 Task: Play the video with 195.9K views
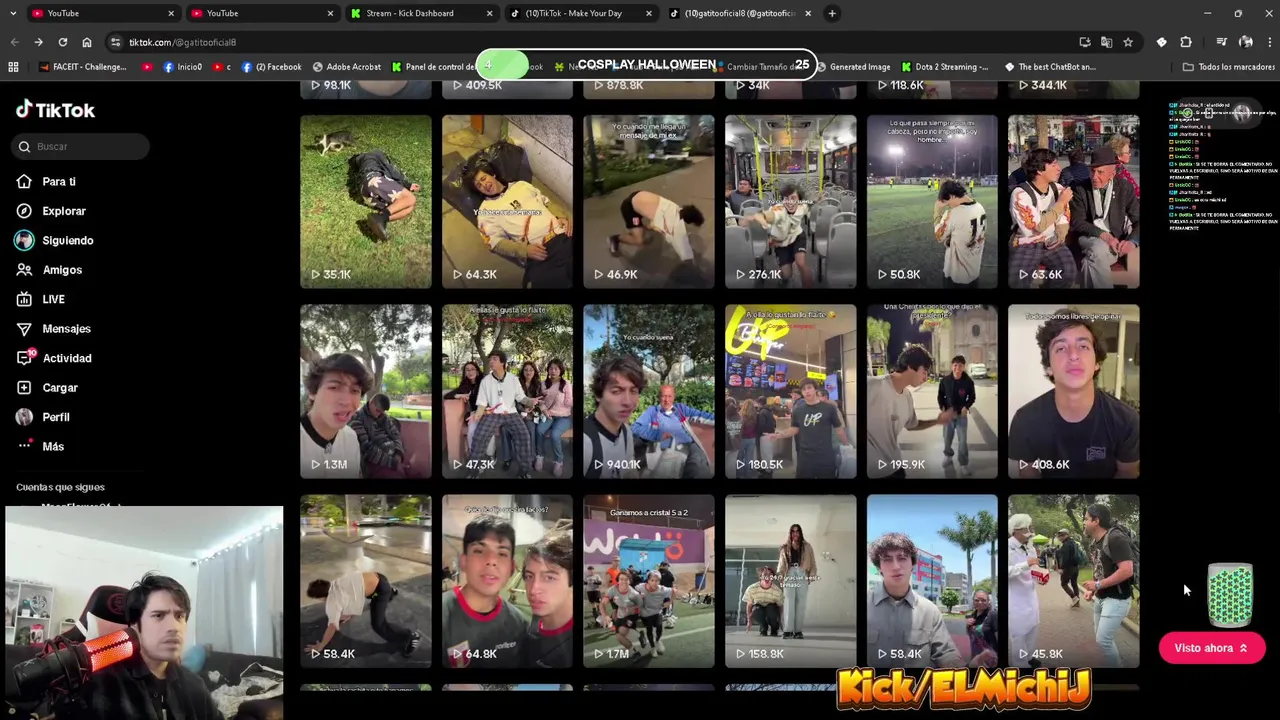pyautogui.click(x=932, y=392)
